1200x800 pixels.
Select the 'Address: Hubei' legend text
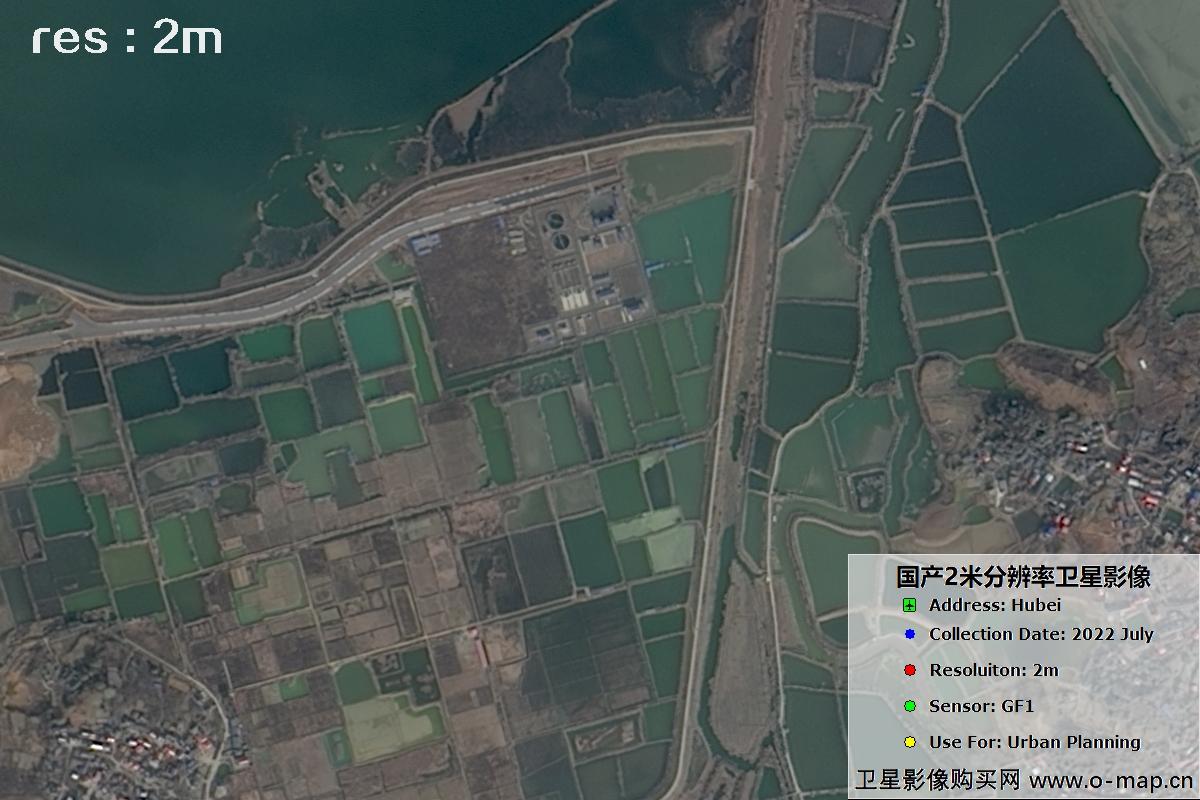click(x=994, y=605)
